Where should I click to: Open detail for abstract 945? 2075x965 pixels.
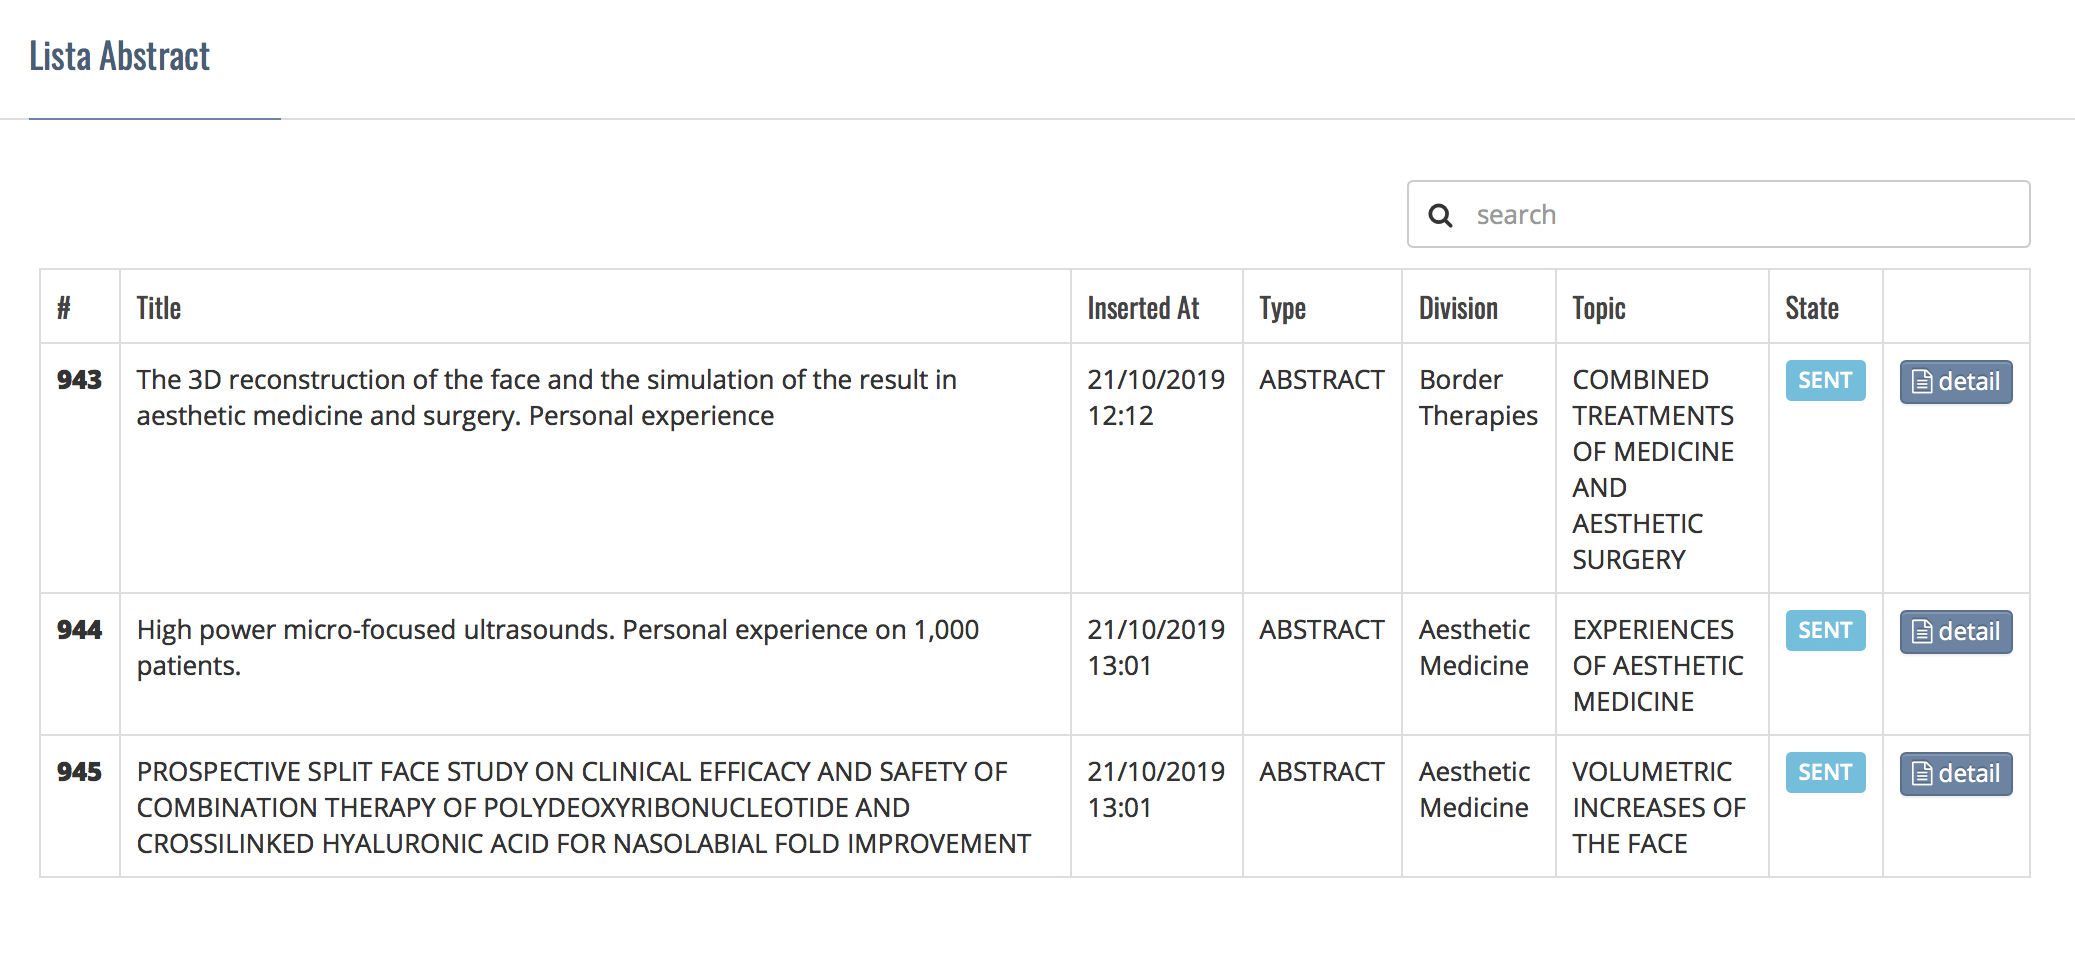1956,774
